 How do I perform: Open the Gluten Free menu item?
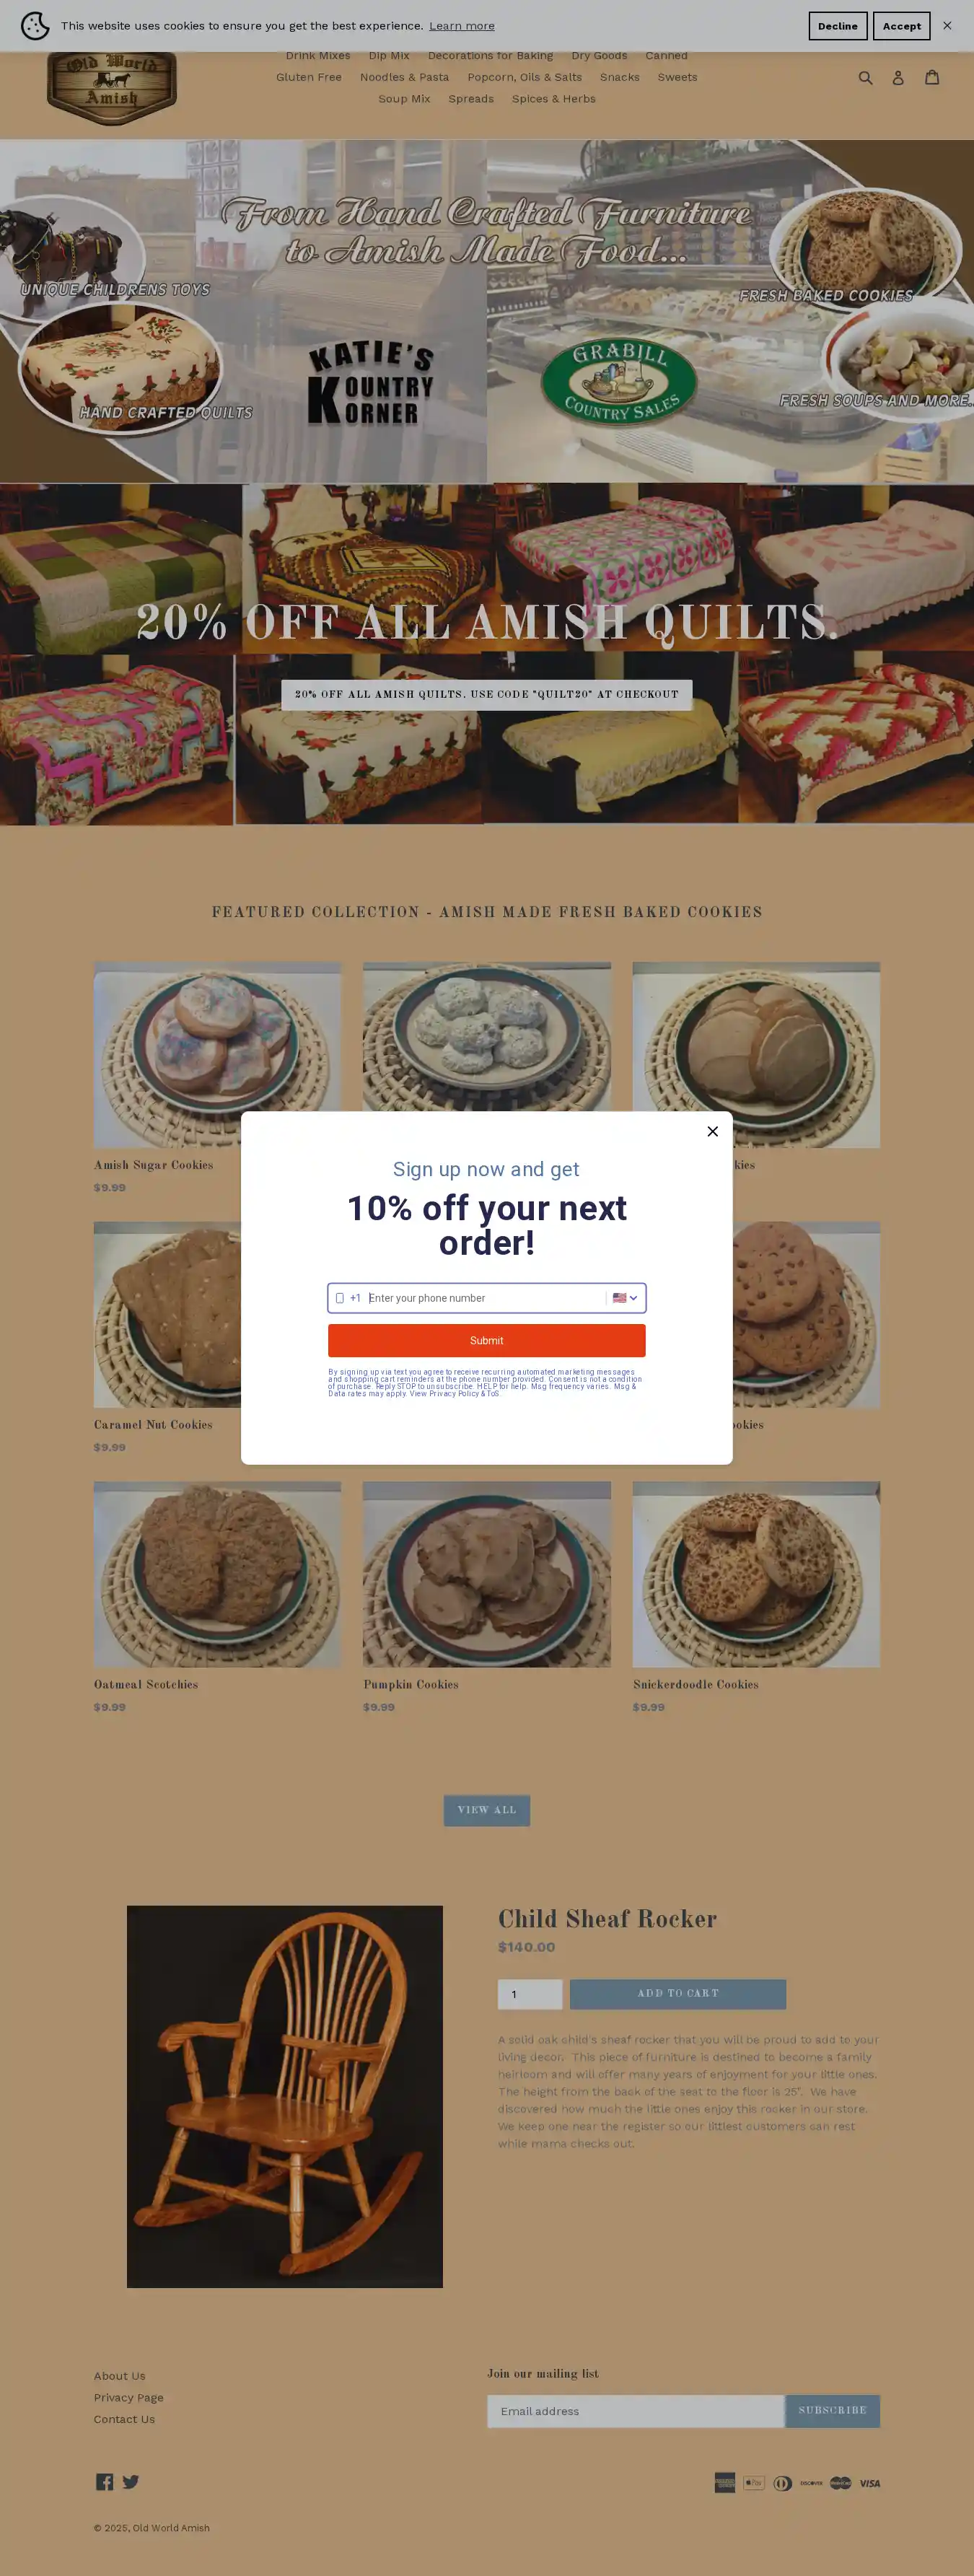click(309, 77)
